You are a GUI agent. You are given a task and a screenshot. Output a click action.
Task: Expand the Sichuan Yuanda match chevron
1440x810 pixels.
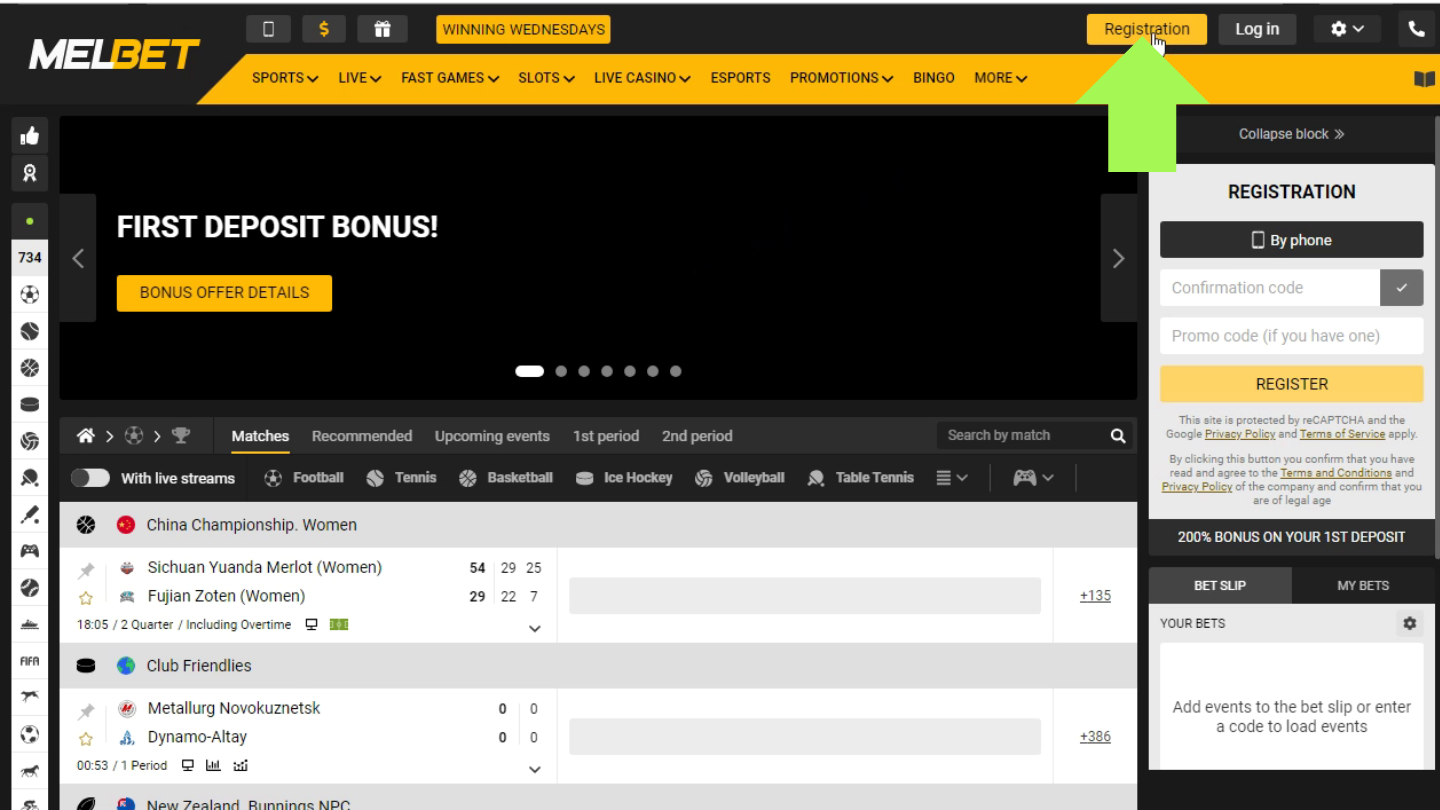pyautogui.click(x=534, y=629)
